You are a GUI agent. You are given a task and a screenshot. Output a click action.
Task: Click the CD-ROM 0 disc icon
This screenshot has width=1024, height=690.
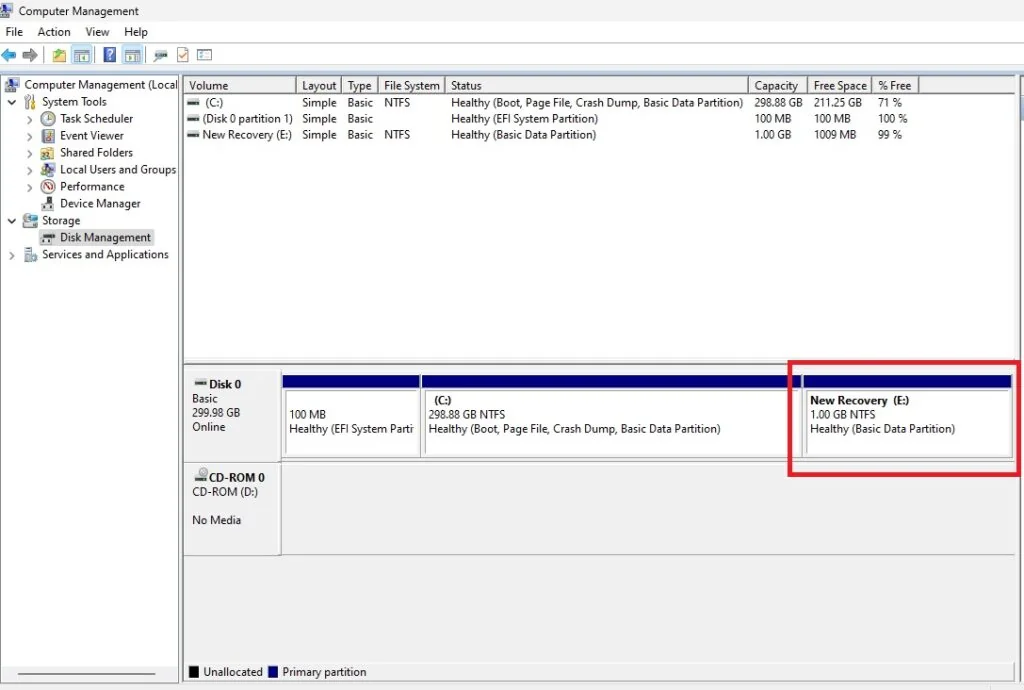tap(201, 475)
